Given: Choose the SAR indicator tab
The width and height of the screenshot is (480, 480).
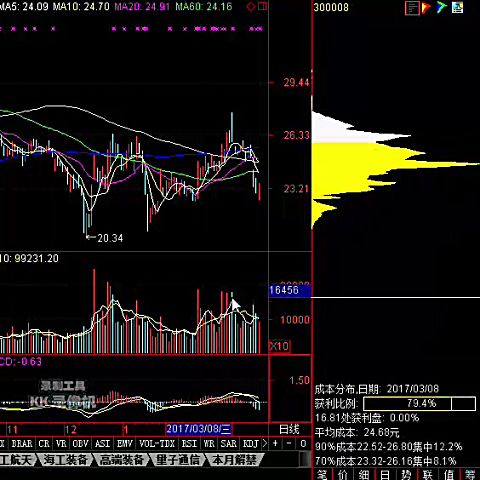Looking at the screenshot, I should [x=229, y=444].
